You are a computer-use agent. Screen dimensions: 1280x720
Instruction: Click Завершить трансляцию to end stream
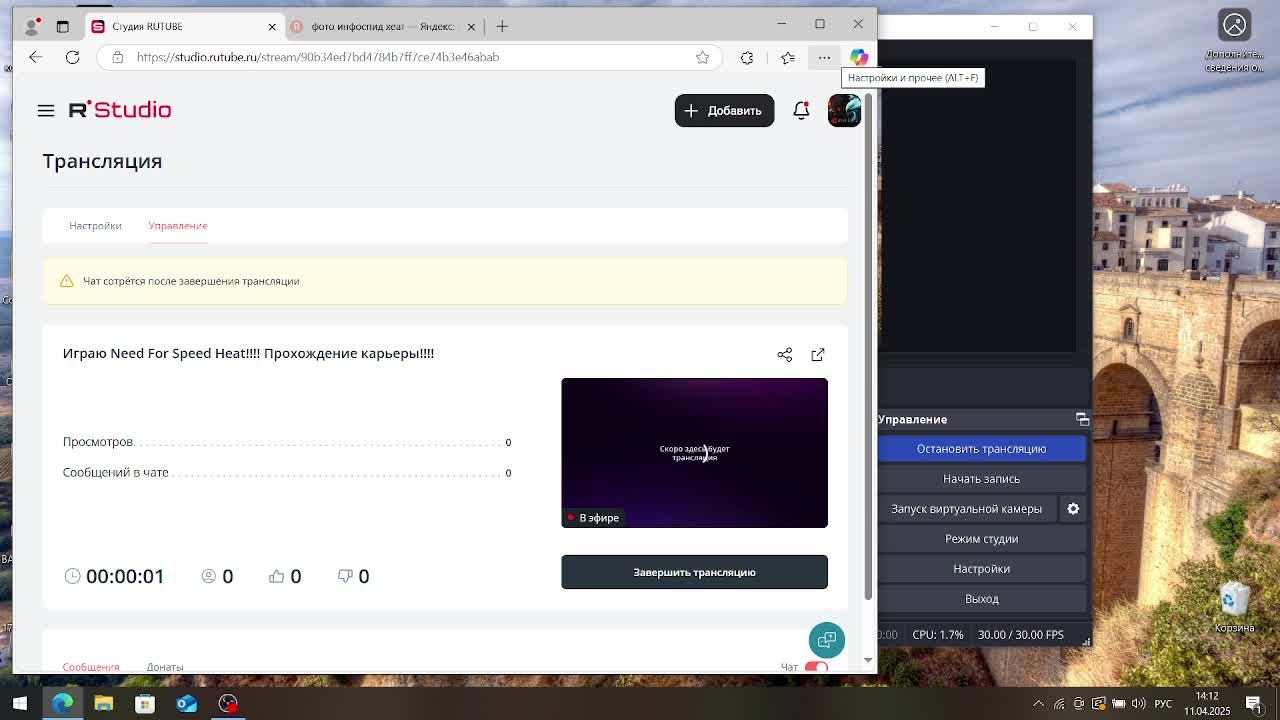694,572
